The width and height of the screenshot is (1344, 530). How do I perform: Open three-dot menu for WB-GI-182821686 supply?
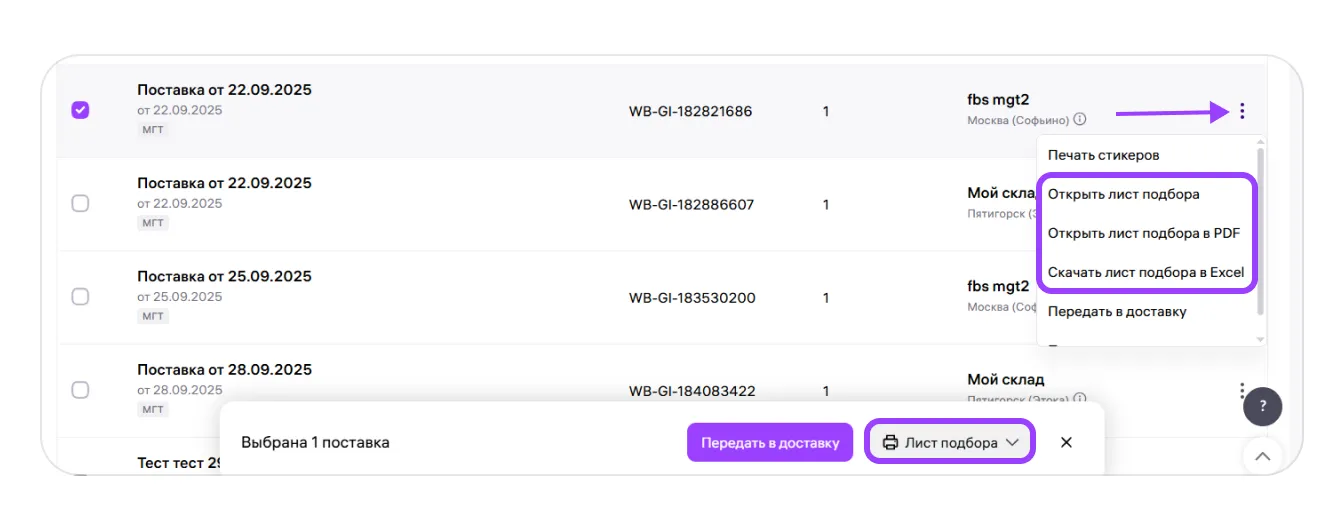(1242, 111)
